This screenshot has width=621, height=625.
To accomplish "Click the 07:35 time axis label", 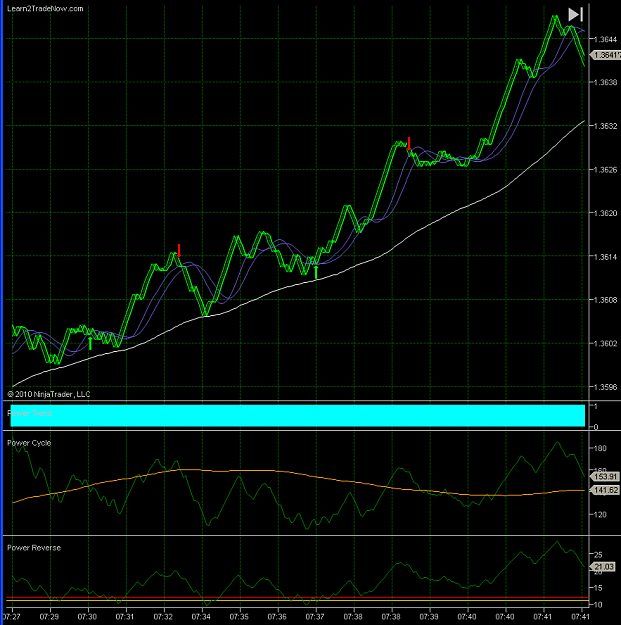I will [239, 617].
